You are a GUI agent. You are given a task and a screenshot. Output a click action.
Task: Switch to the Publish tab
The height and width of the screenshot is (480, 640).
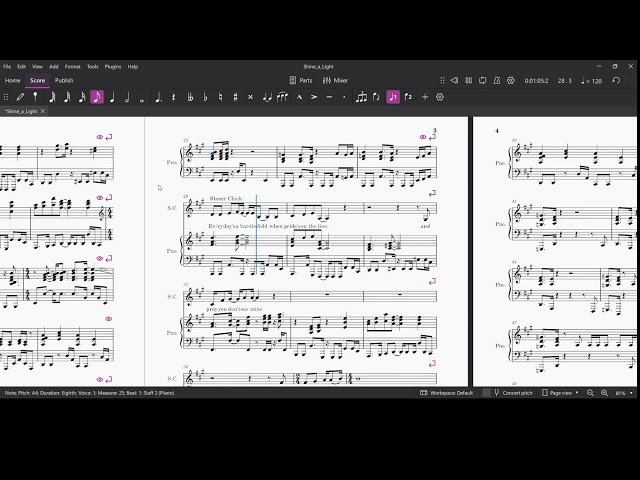tap(64, 80)
